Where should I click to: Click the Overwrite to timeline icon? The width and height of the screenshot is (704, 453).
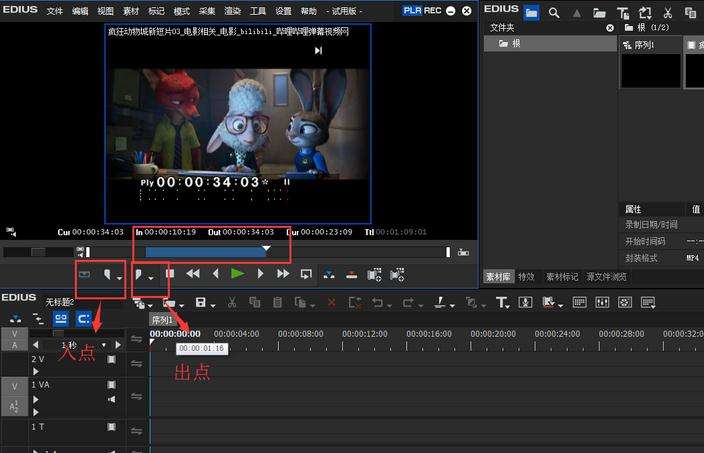pos(352,274)
